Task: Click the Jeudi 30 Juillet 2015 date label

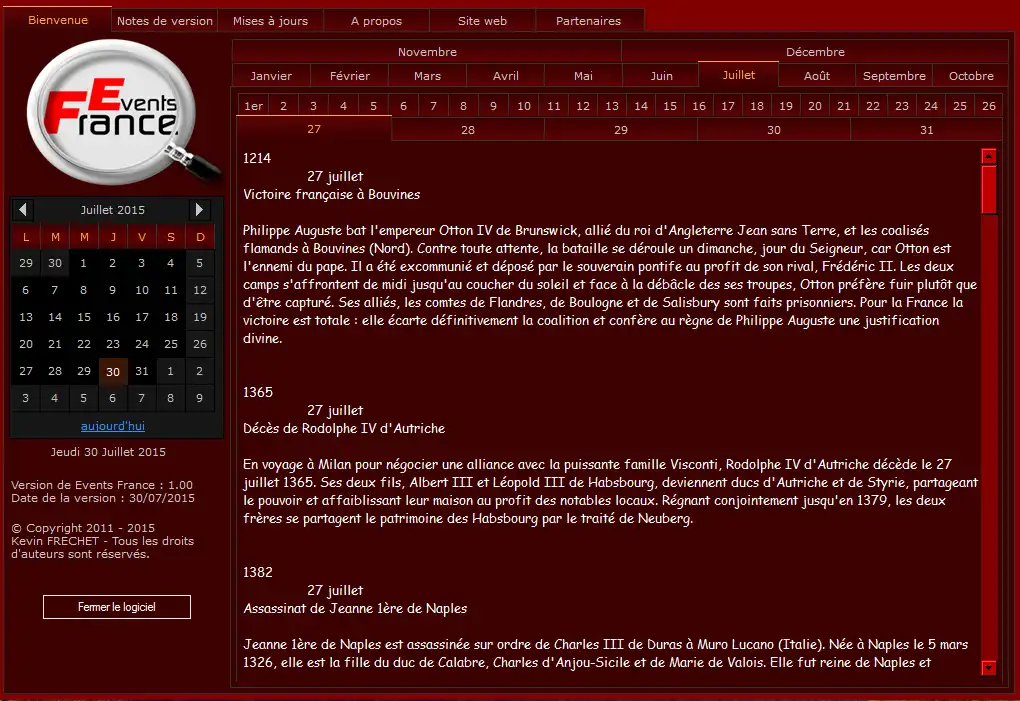Action: tap(108, 452)
